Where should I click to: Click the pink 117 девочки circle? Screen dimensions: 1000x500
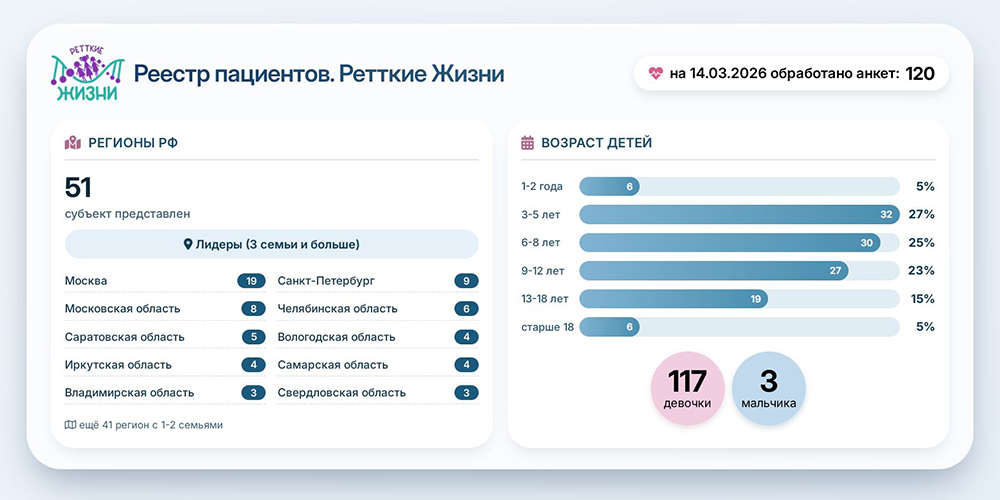point(687,388)
